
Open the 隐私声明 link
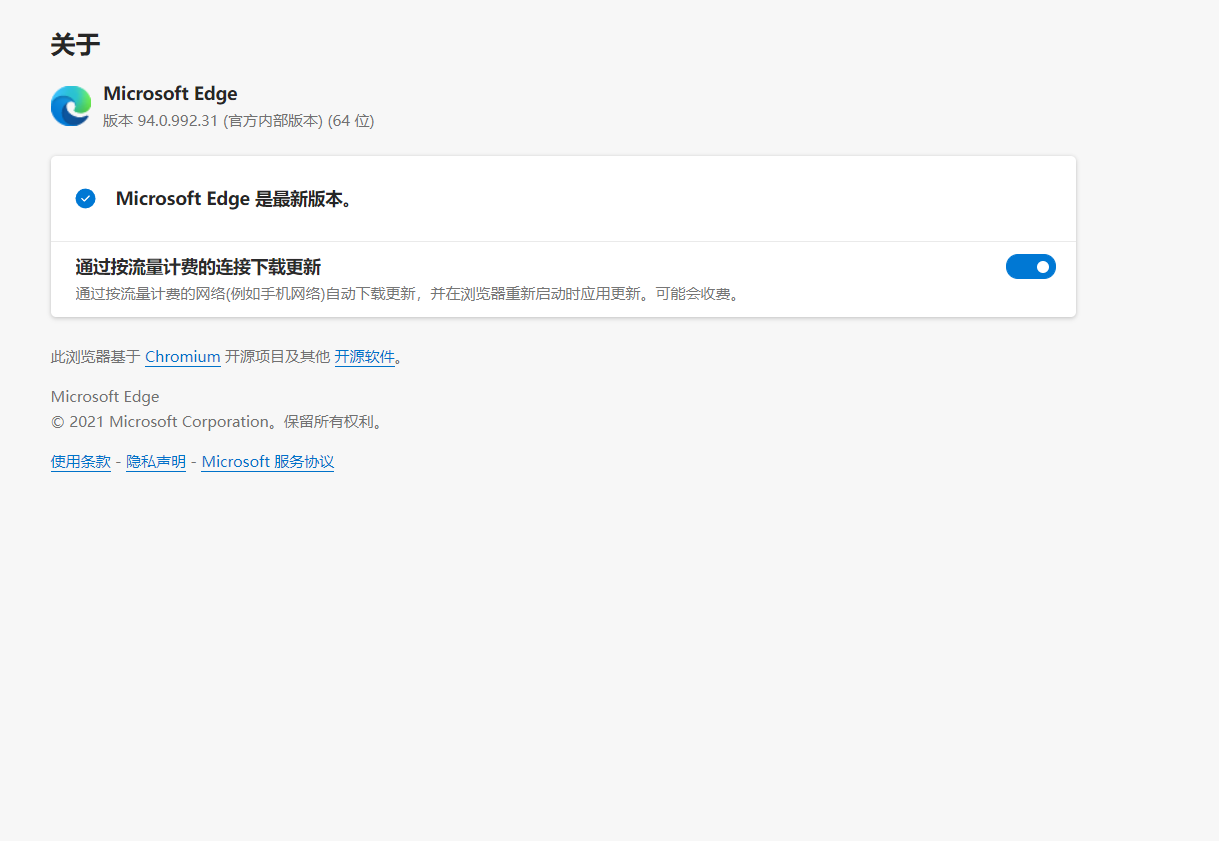(156, 462)
